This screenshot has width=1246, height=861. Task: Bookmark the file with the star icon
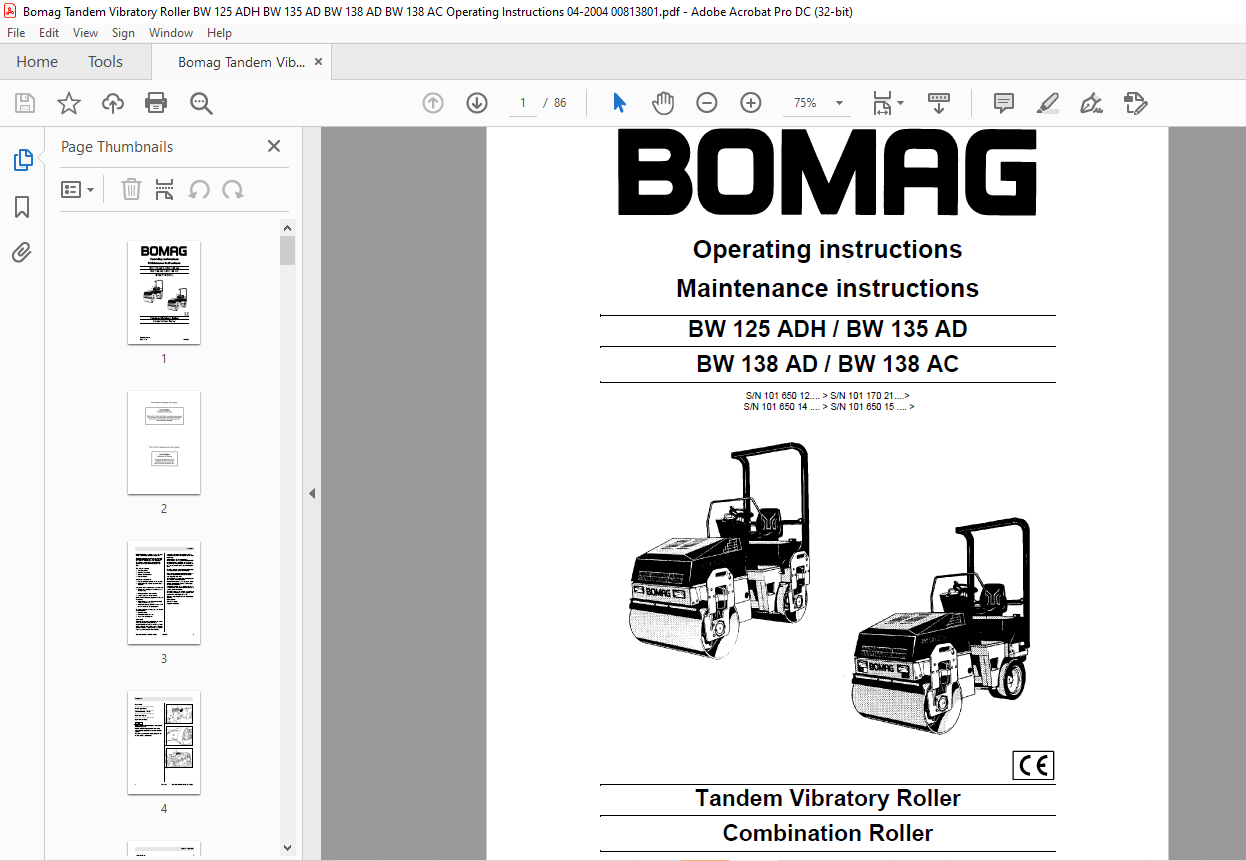[69, 103]
